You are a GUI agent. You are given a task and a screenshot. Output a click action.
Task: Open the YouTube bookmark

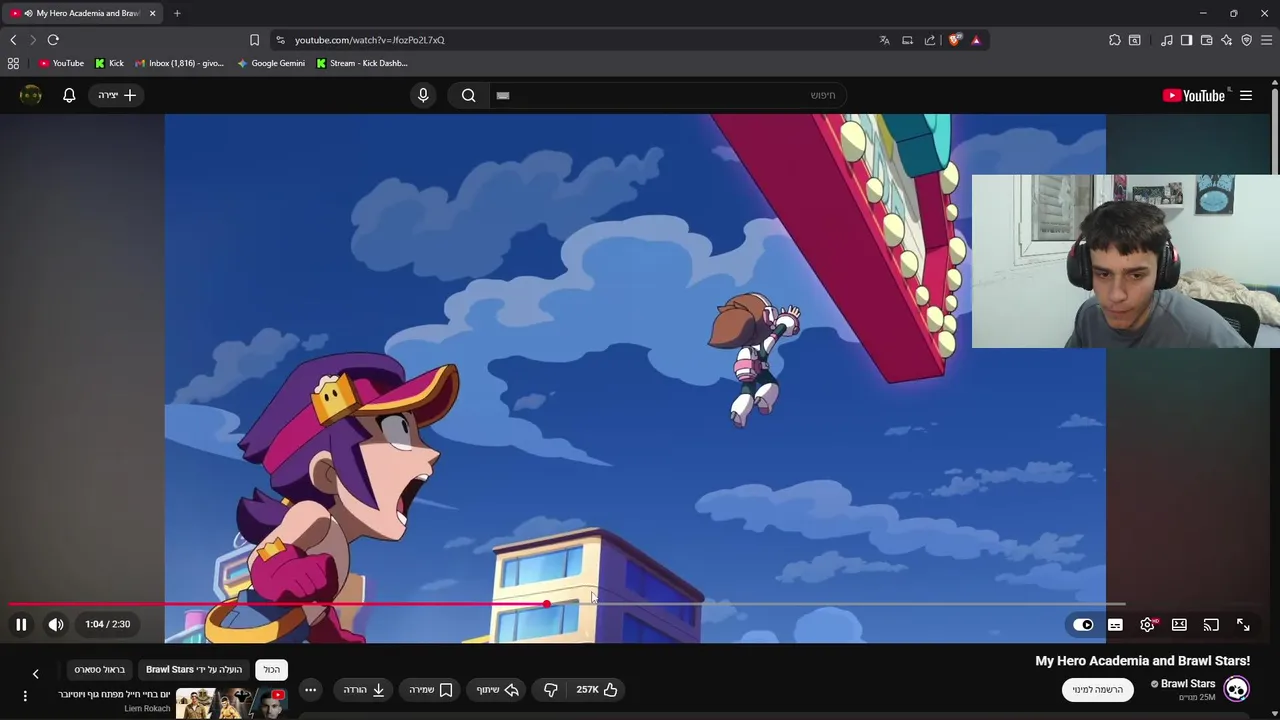pyautogui.click(x=61, y=63)
